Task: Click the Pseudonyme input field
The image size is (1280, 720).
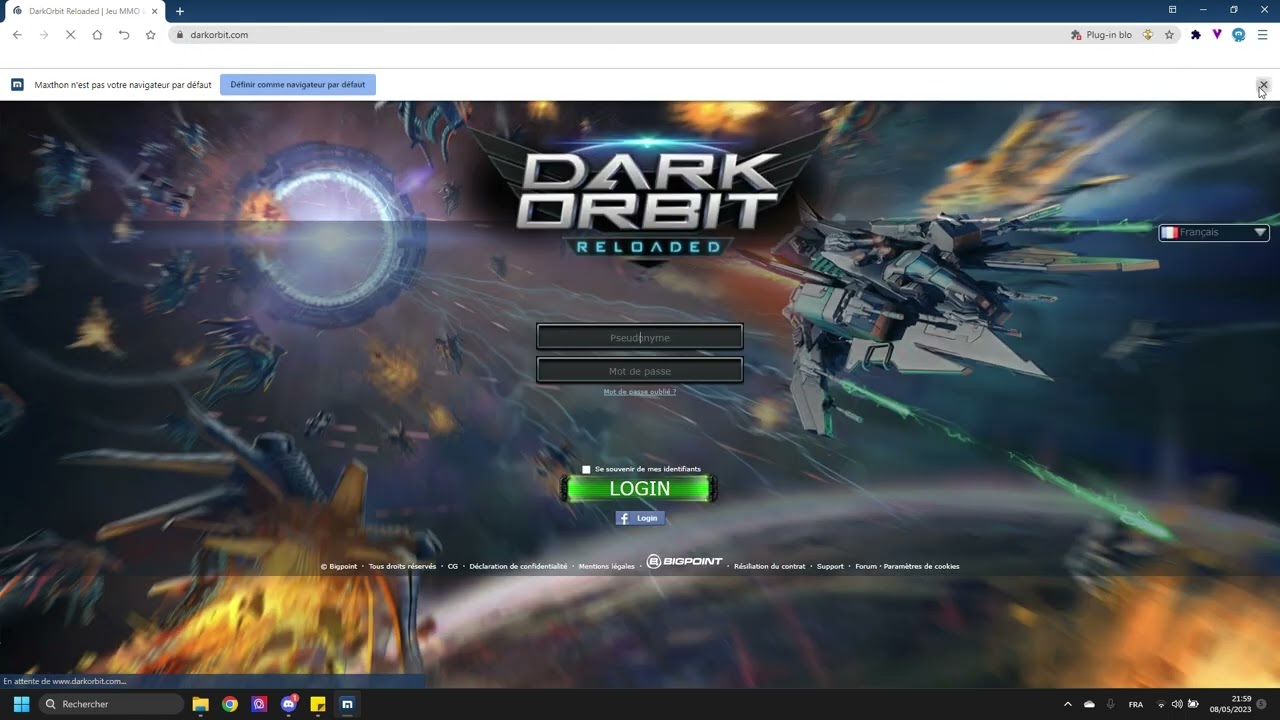Action: [640, 338]
